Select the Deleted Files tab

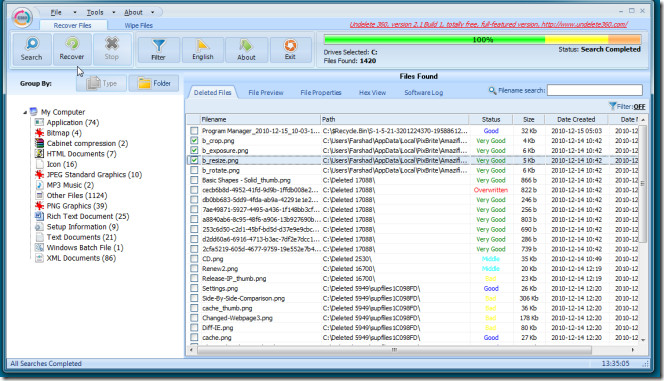pos(213,92)
